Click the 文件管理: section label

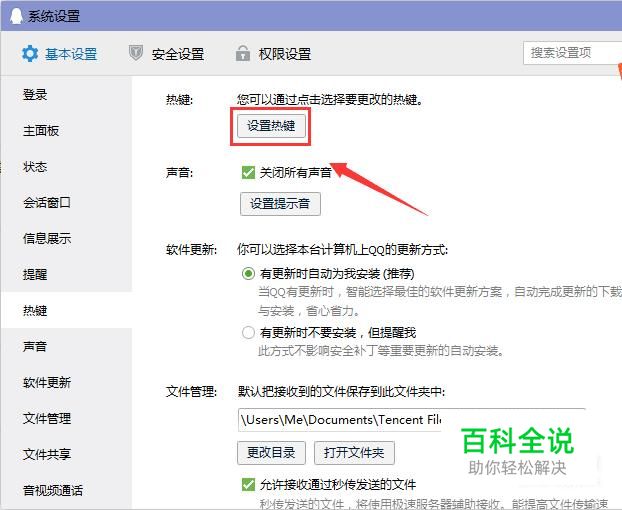click(x=191, y=392)
